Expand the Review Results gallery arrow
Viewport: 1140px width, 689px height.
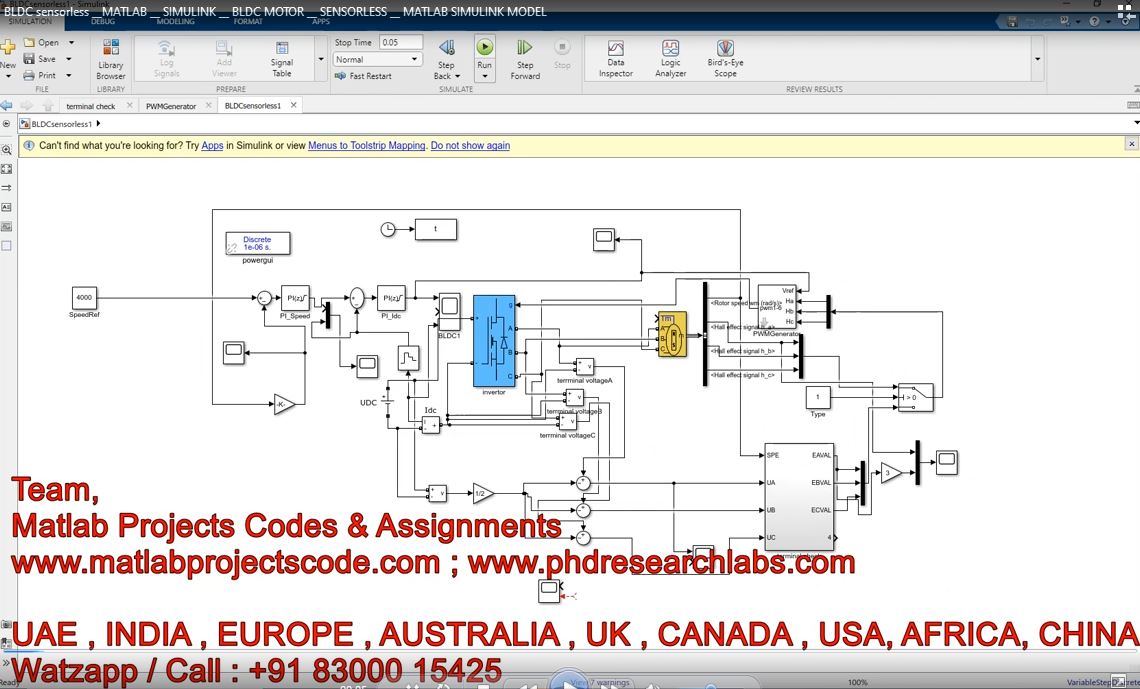[x=1037, y=59]
